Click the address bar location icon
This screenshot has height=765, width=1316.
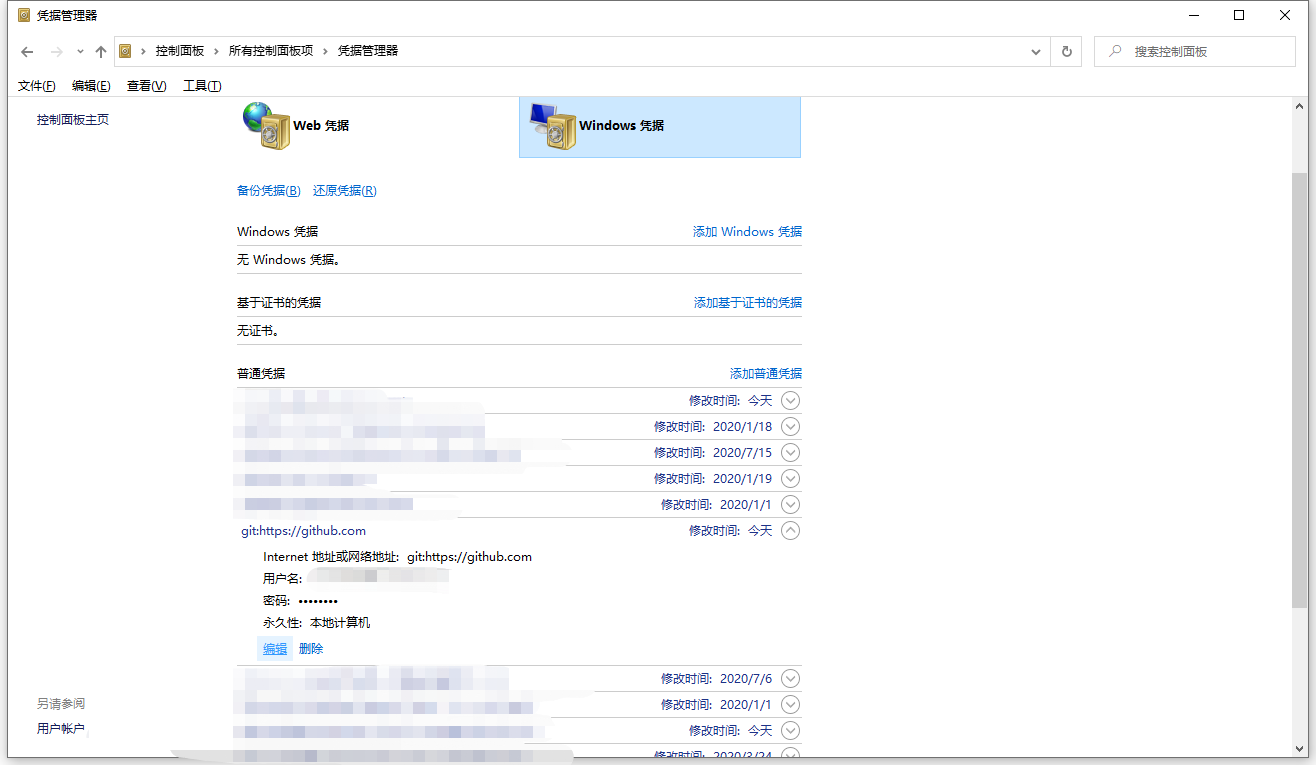125,51
